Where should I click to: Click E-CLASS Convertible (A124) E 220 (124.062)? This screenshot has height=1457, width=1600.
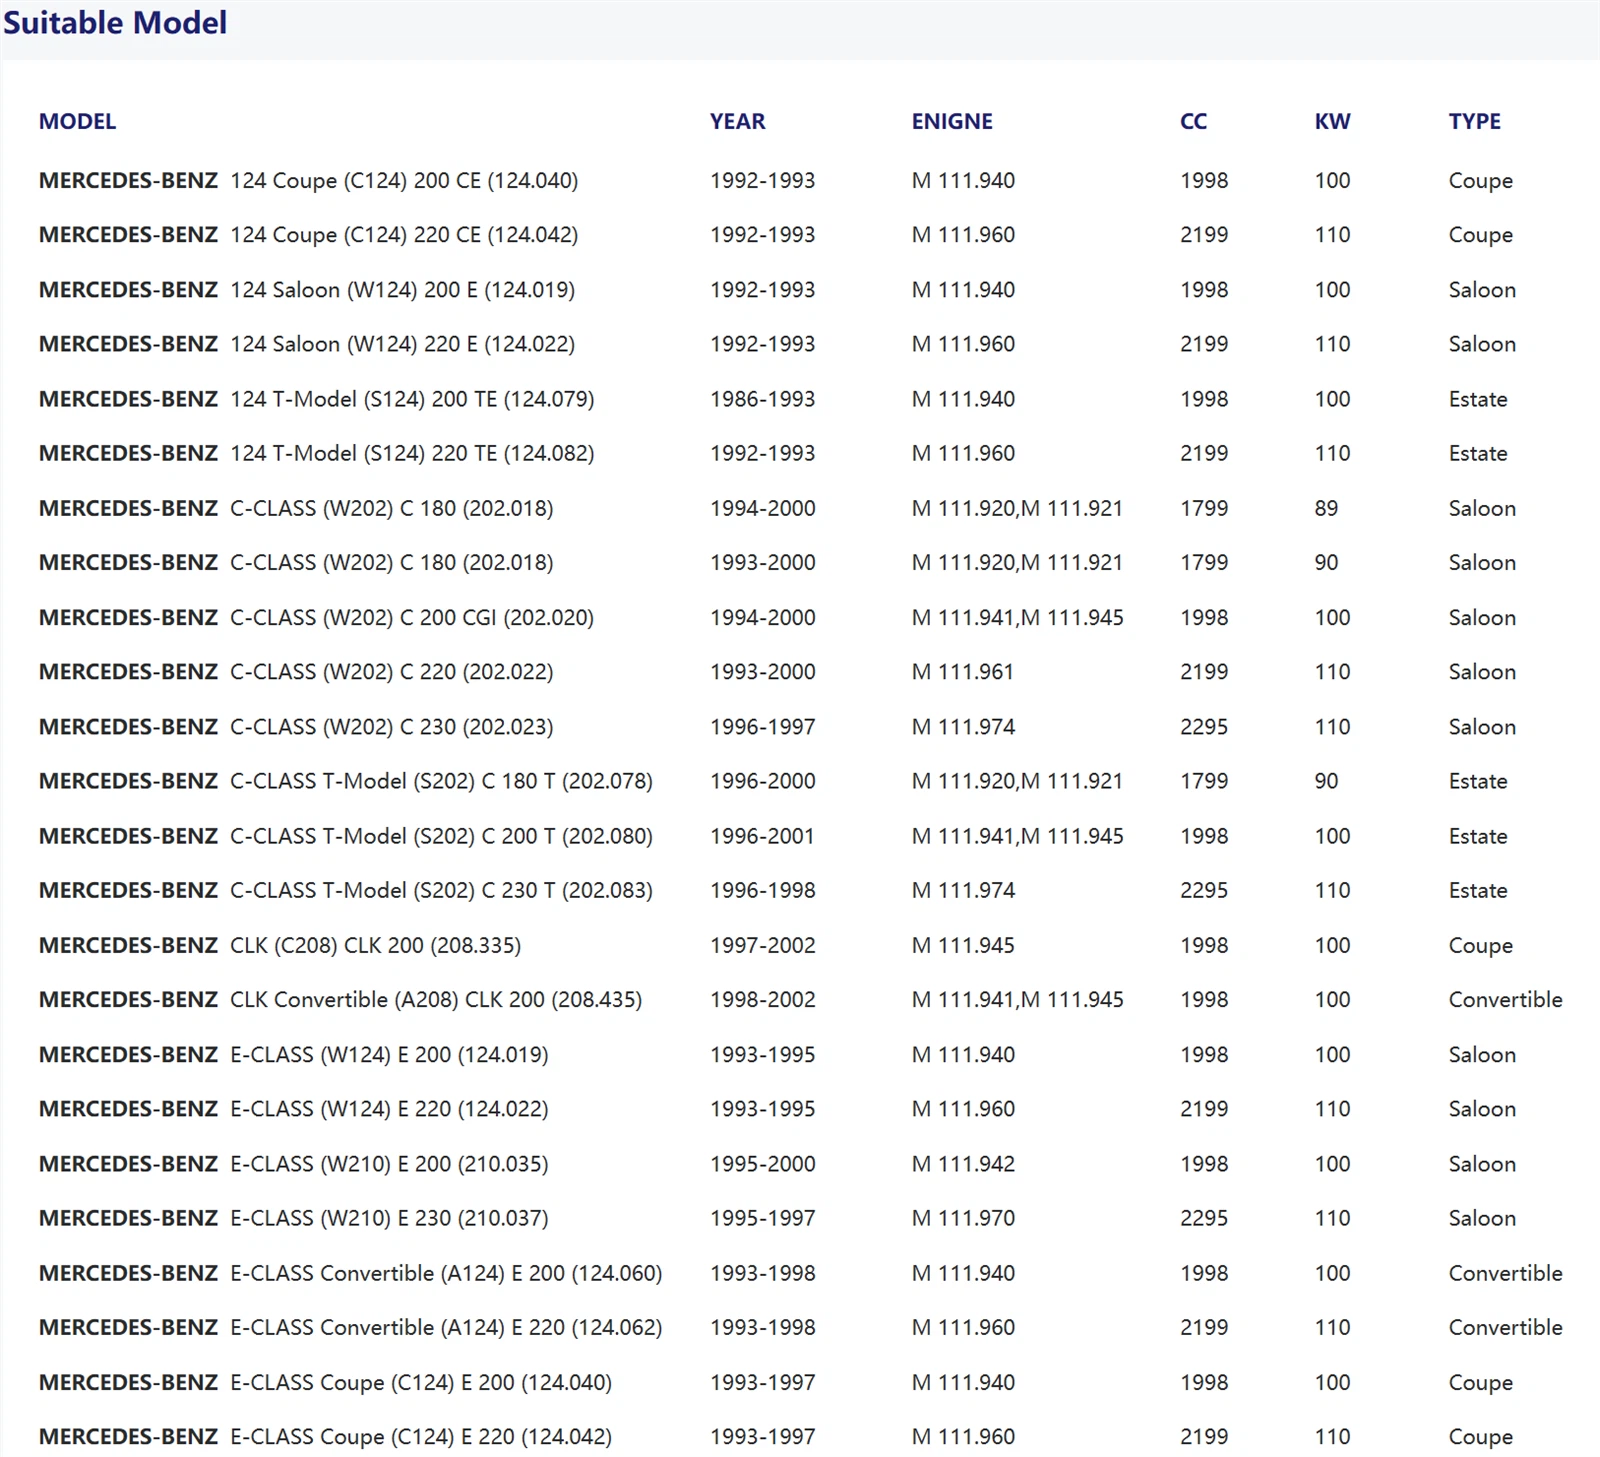coord(446,1327)
